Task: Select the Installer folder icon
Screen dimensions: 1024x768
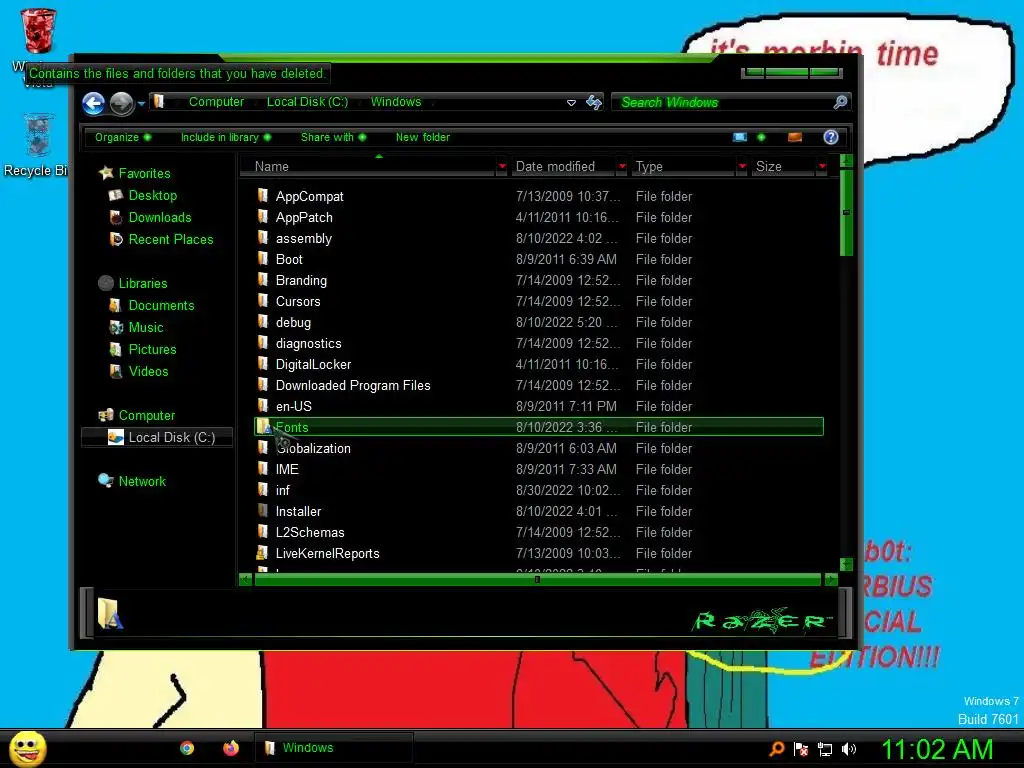Action: [263, 511]
